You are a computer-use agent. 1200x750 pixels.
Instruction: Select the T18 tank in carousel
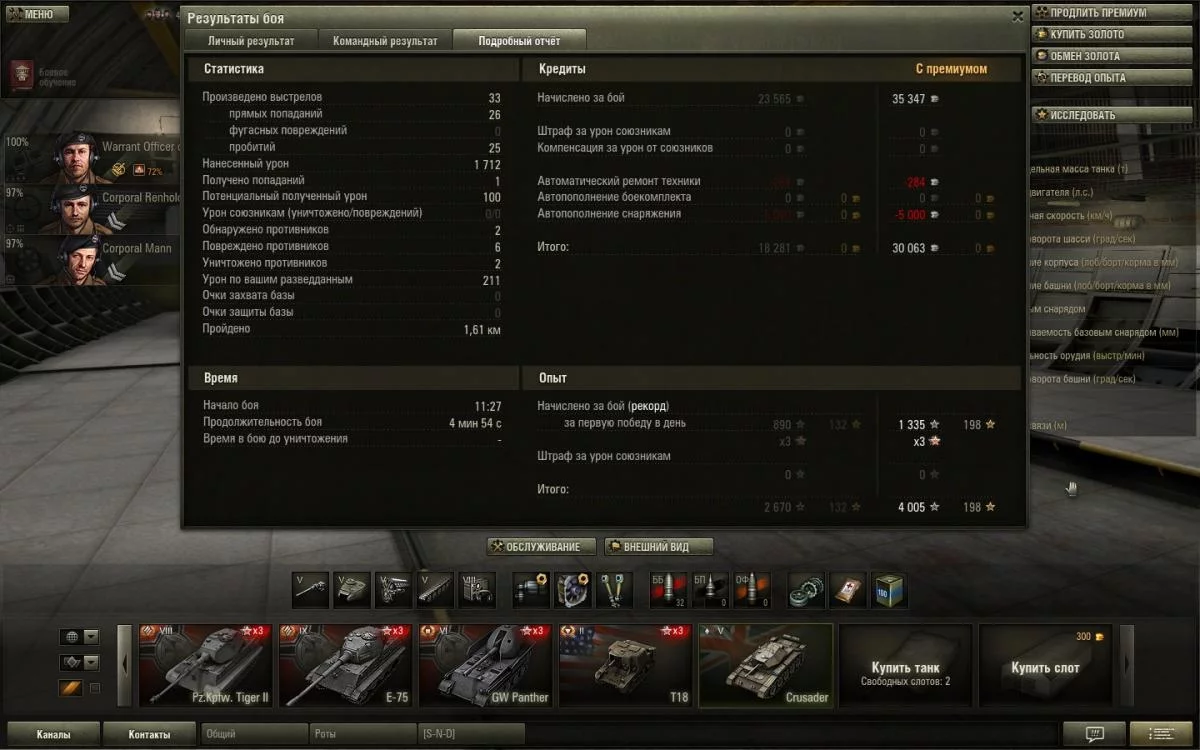click(x=625, y=666)
